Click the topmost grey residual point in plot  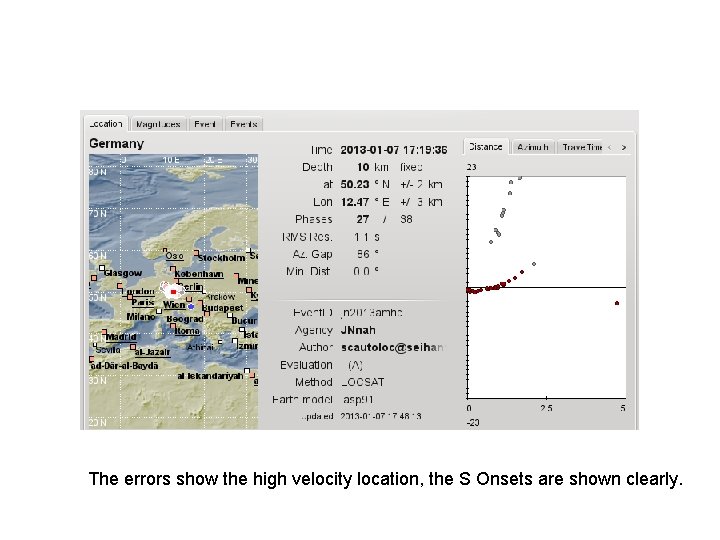point(520,178)
